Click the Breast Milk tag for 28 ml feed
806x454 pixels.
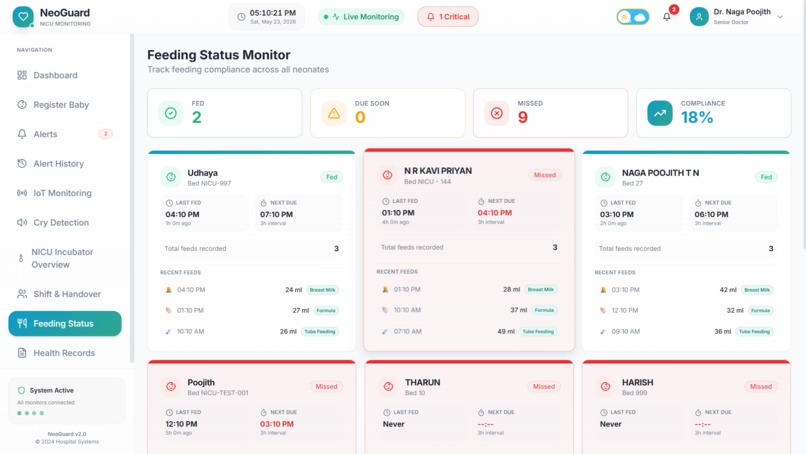tap(540, 289)
